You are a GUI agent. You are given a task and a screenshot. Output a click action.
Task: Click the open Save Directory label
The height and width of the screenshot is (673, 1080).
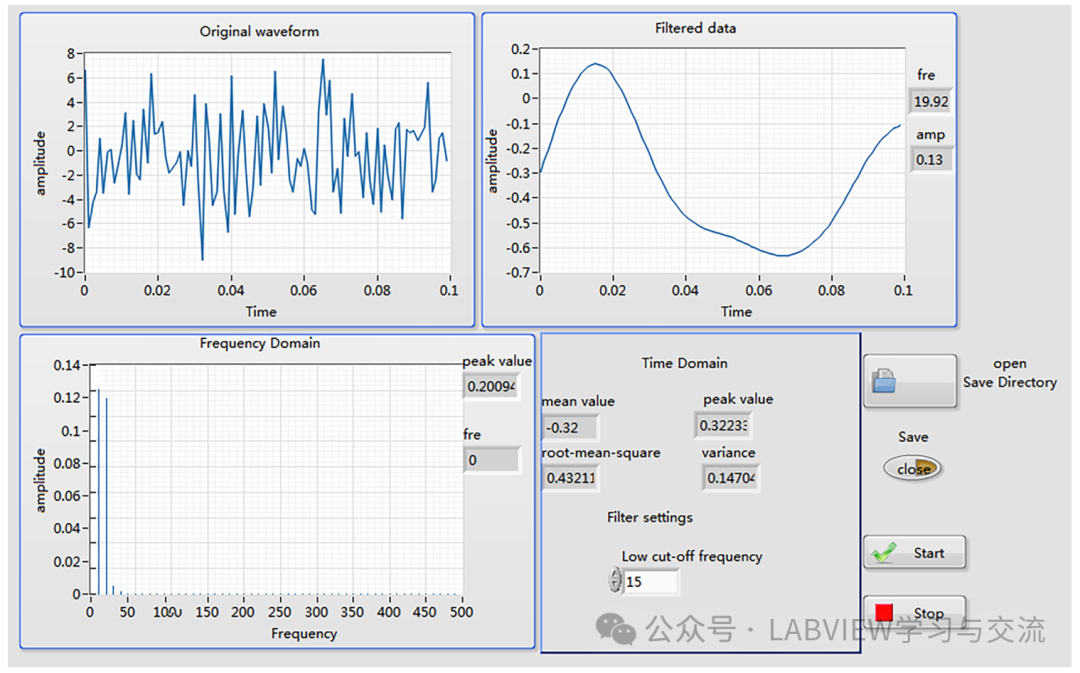pos(1010,373)
